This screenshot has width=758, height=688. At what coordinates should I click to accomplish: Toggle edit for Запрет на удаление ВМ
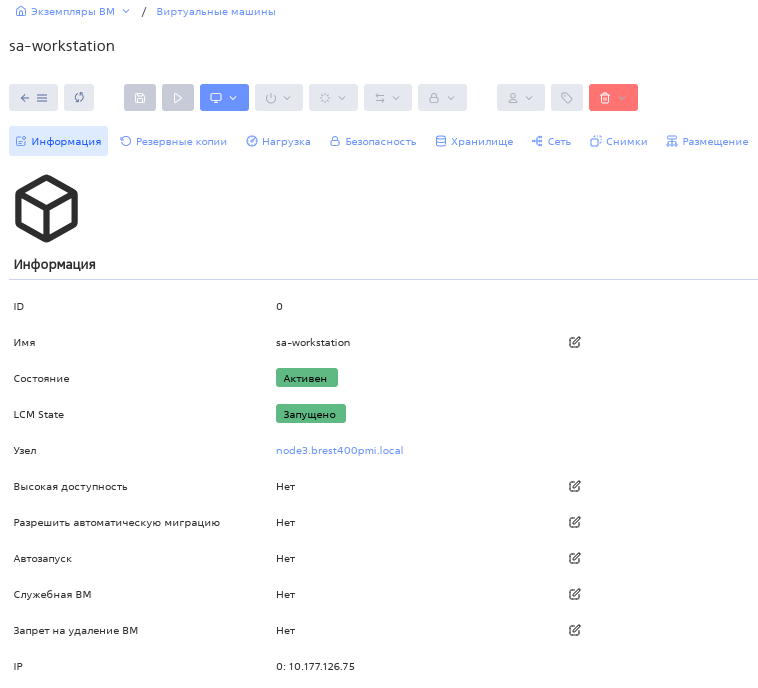(x=575, y=630)
